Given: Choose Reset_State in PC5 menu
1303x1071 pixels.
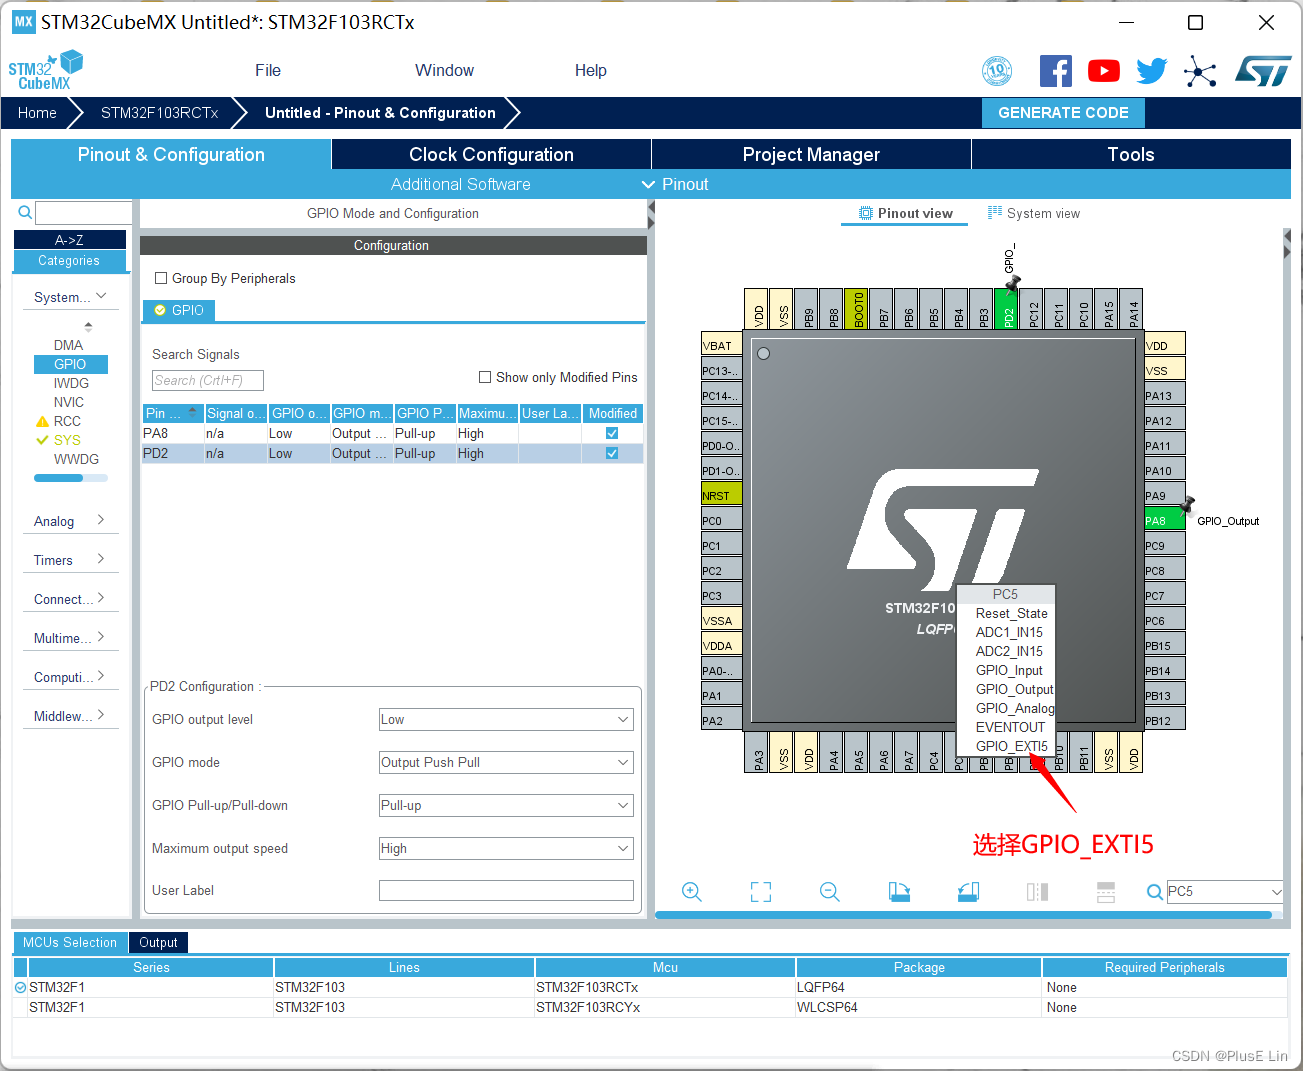Looking at the screenshot, I should 1011,613.
